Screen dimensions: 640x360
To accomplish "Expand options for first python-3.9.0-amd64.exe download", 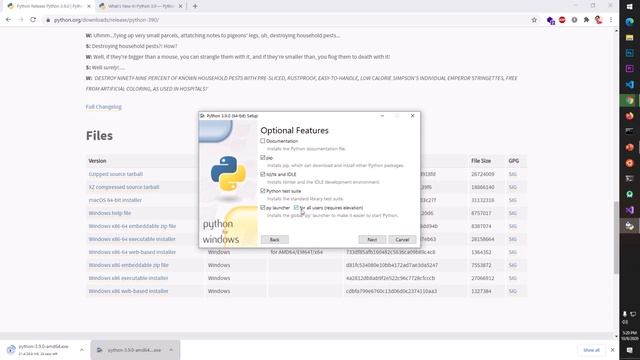I will pyautogui.click(x=82, y=350).
